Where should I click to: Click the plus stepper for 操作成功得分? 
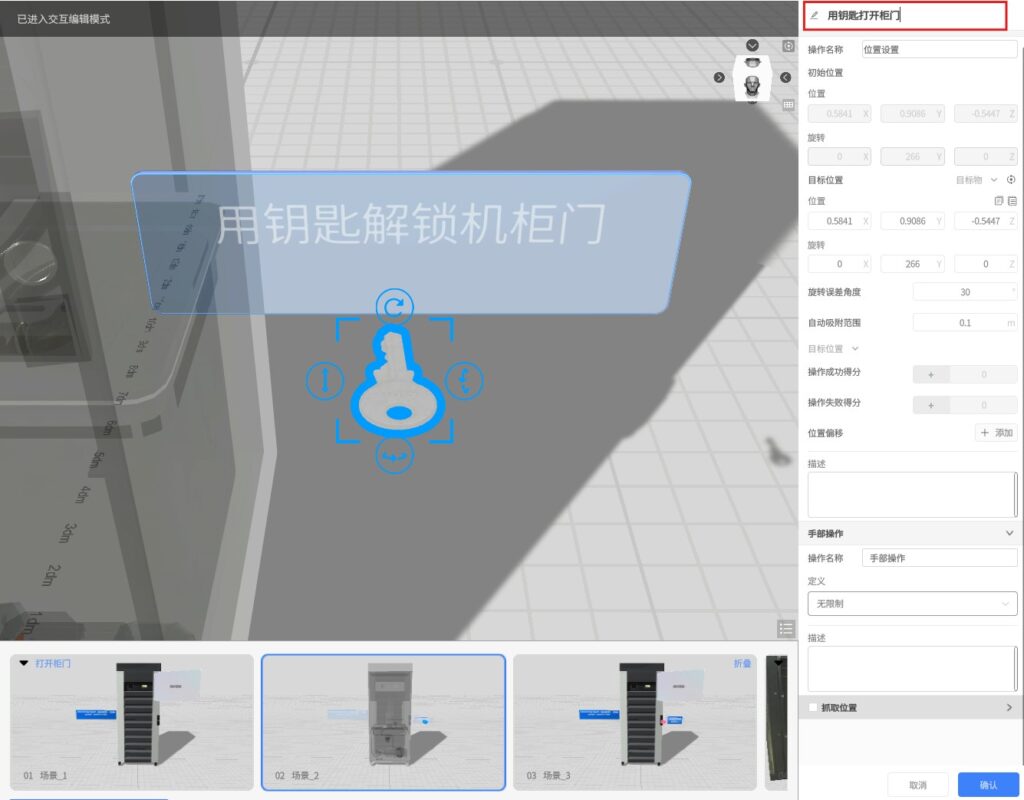pyautogui.click(x=931, y=374)
